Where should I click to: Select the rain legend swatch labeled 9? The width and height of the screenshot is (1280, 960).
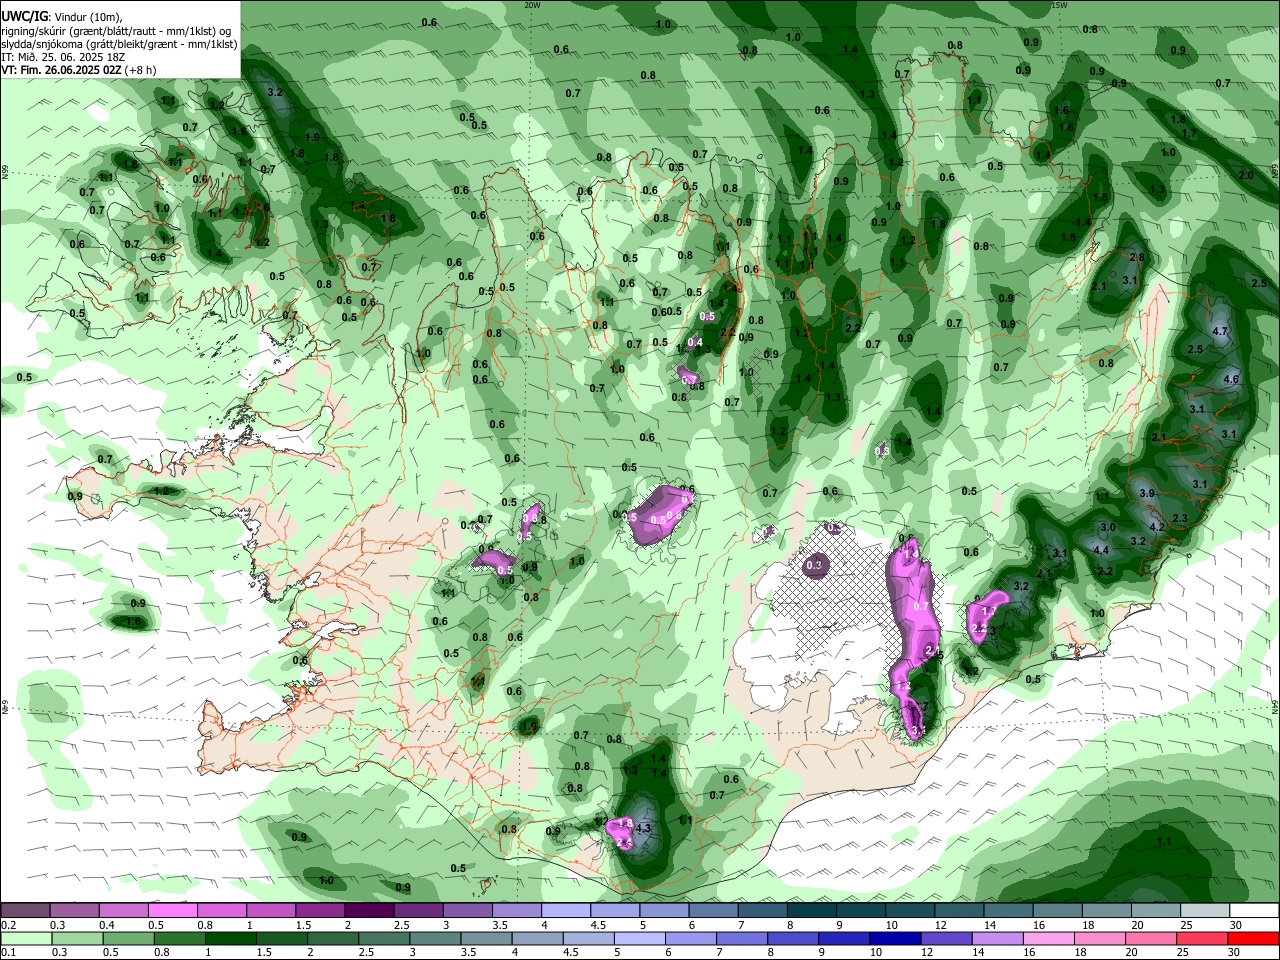[x=845, y=938]
